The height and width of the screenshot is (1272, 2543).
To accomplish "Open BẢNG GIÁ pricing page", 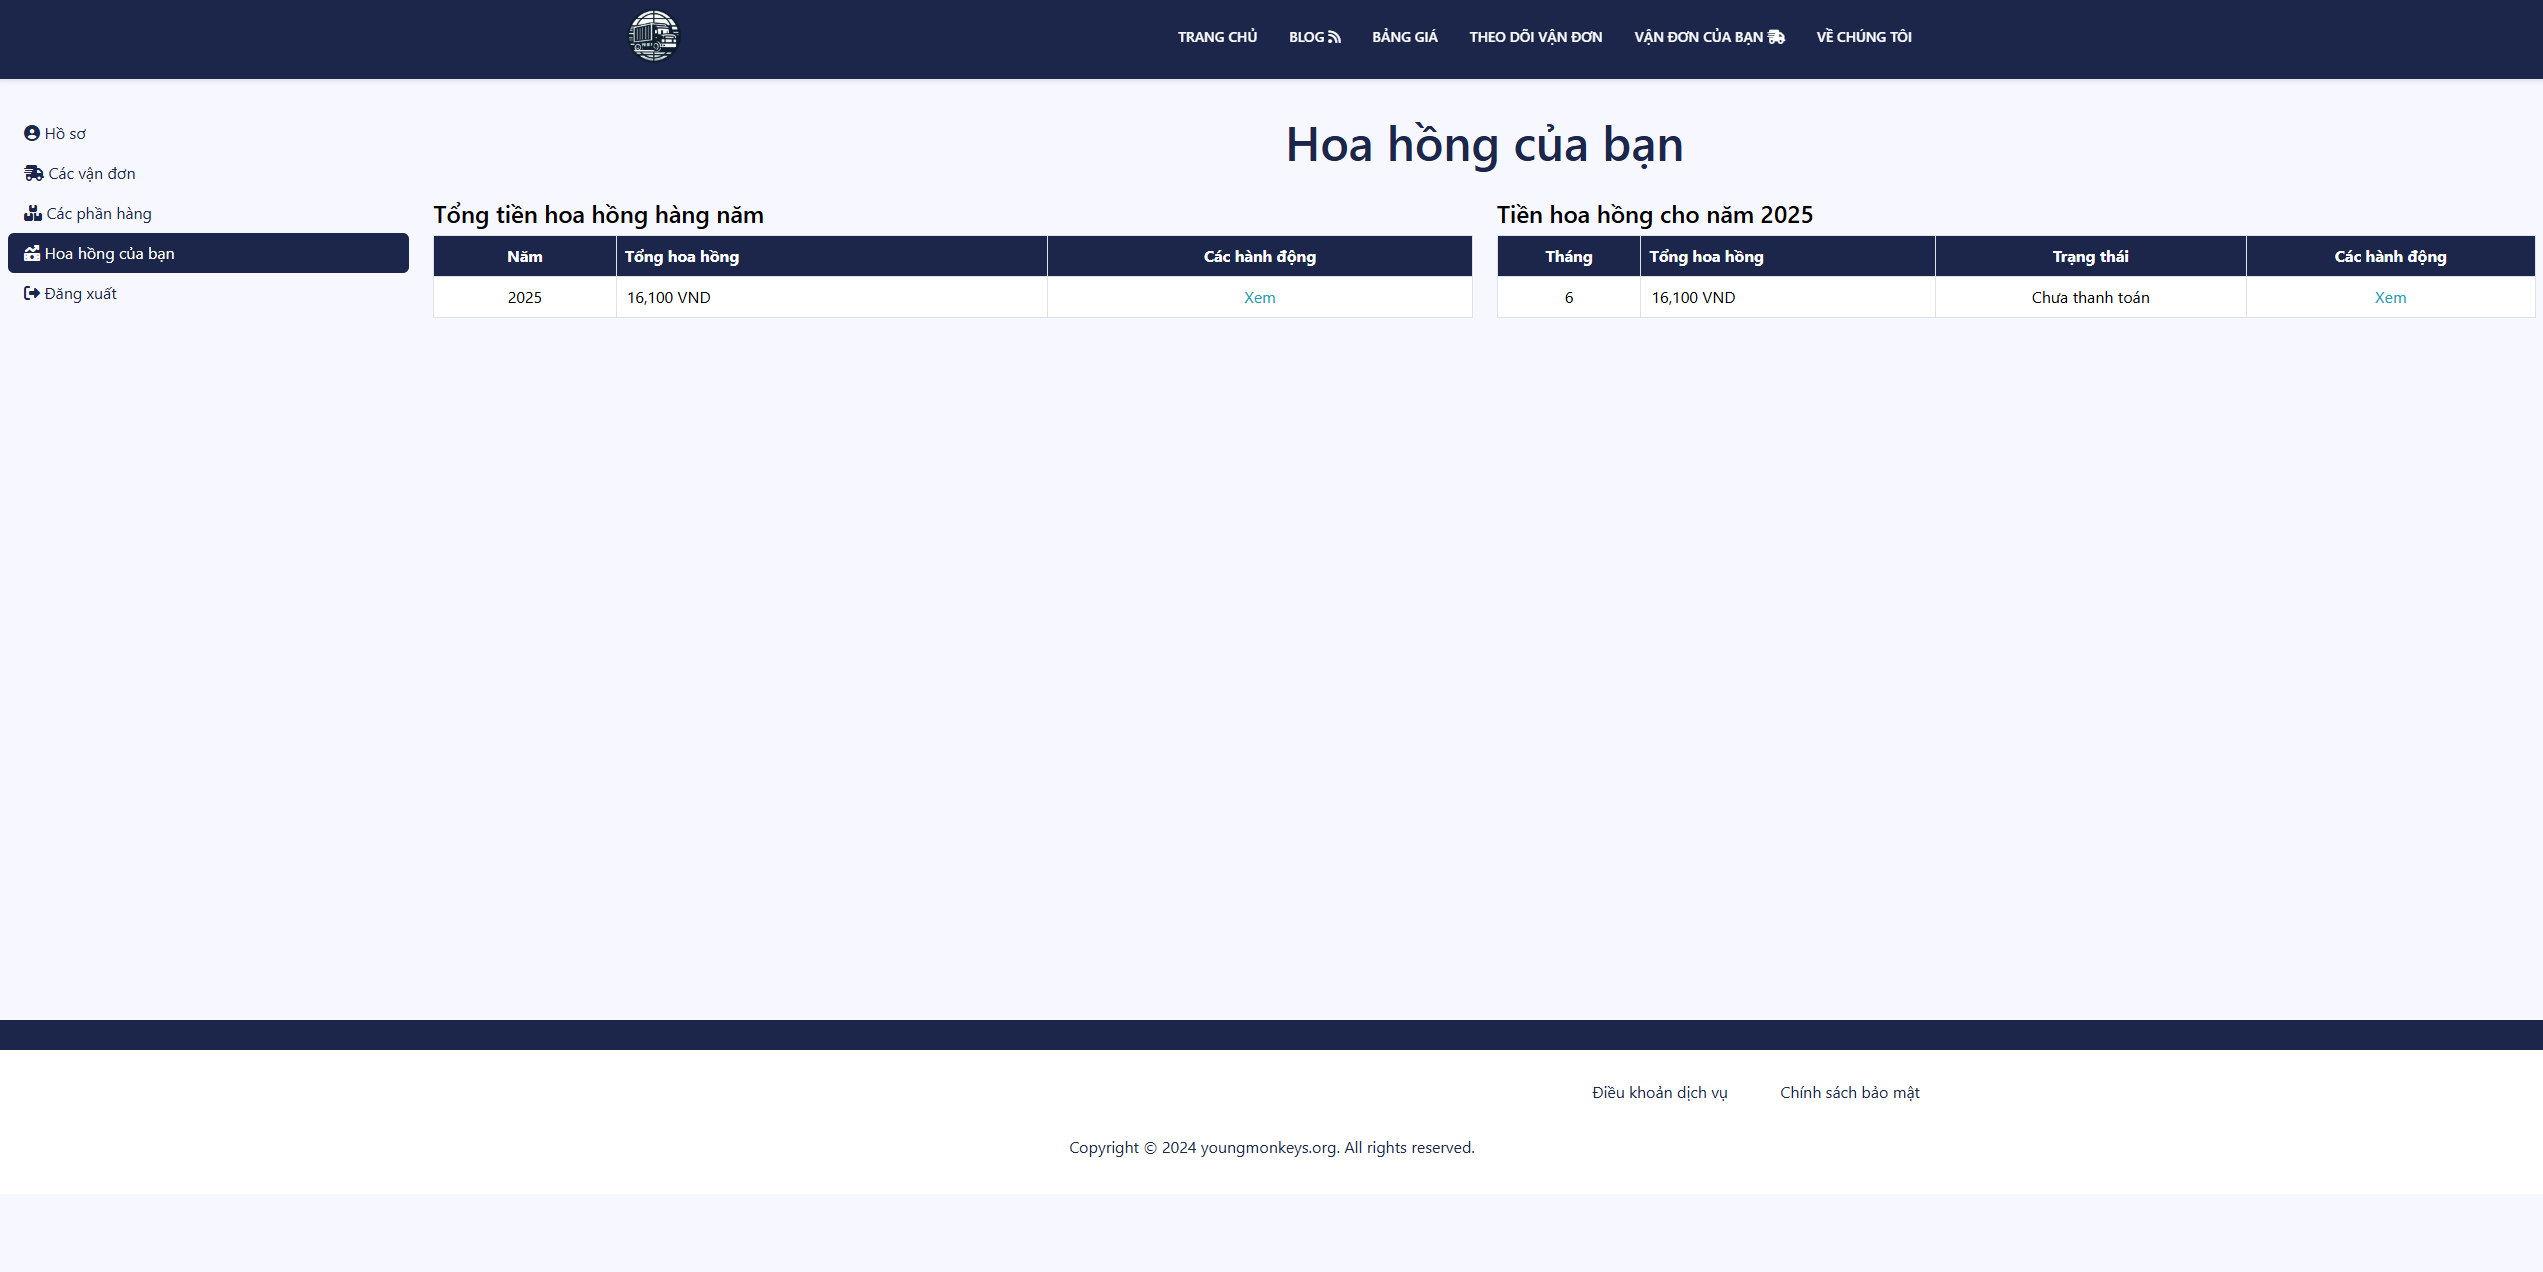I will [1404, 37].
